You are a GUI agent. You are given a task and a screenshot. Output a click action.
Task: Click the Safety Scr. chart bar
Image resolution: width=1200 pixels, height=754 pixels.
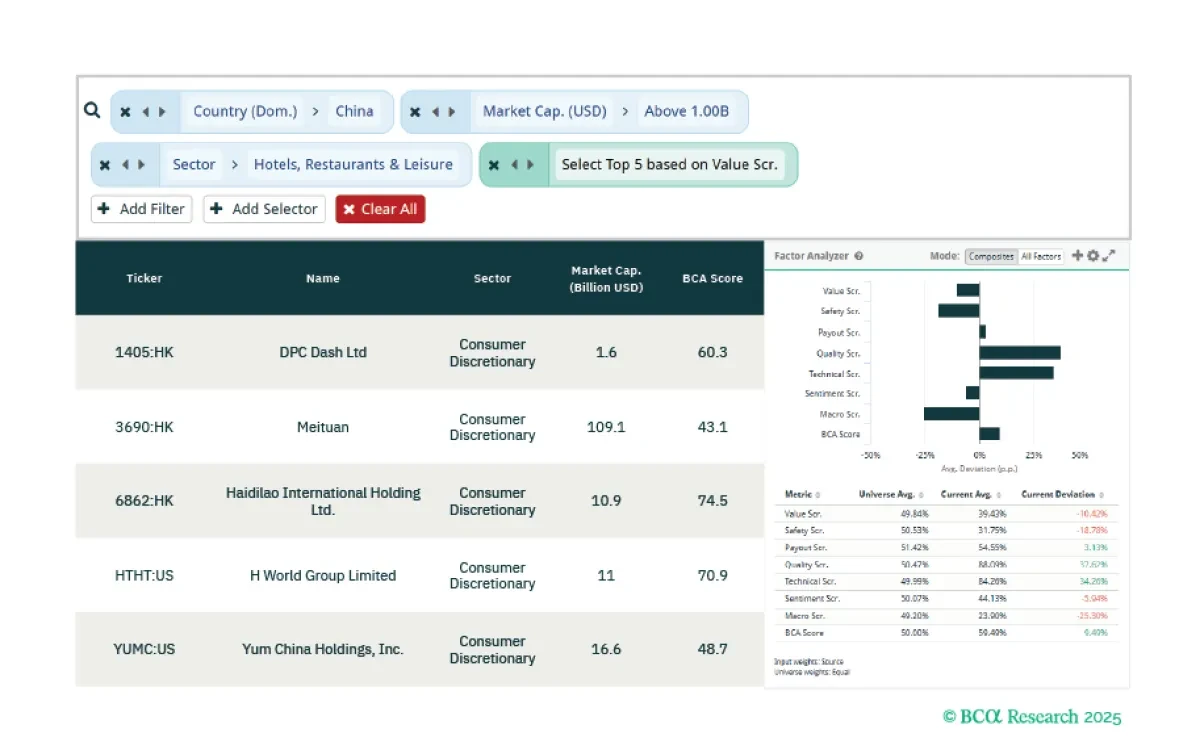click(959, 312)
